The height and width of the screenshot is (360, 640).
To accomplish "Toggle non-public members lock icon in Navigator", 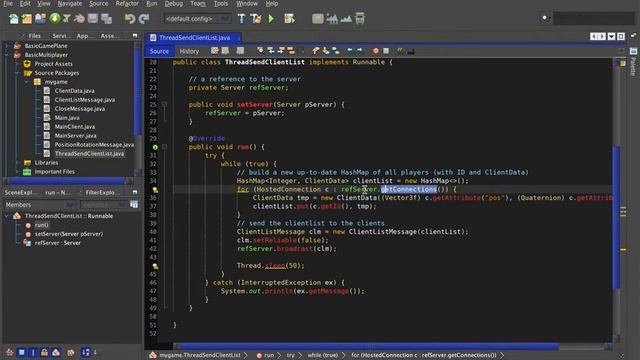I will pos(44,352).
